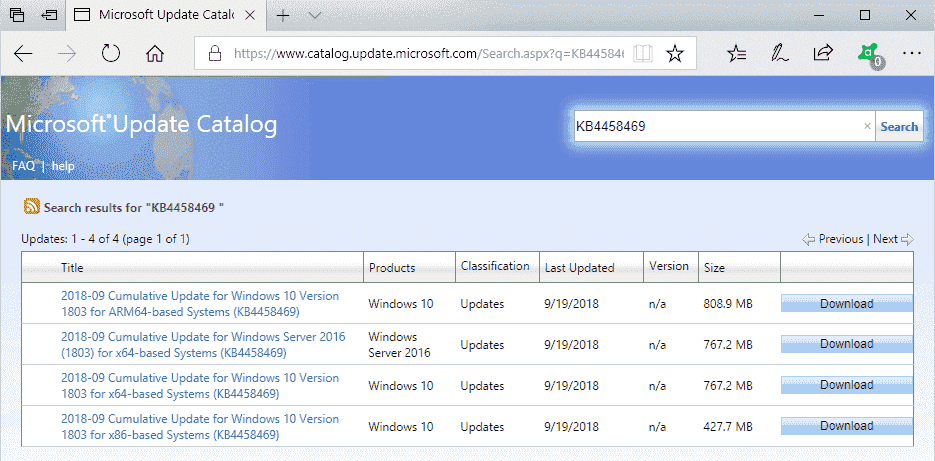
Task: Open Windows 10 x64-based update link
Action: (x=200, y=386)
